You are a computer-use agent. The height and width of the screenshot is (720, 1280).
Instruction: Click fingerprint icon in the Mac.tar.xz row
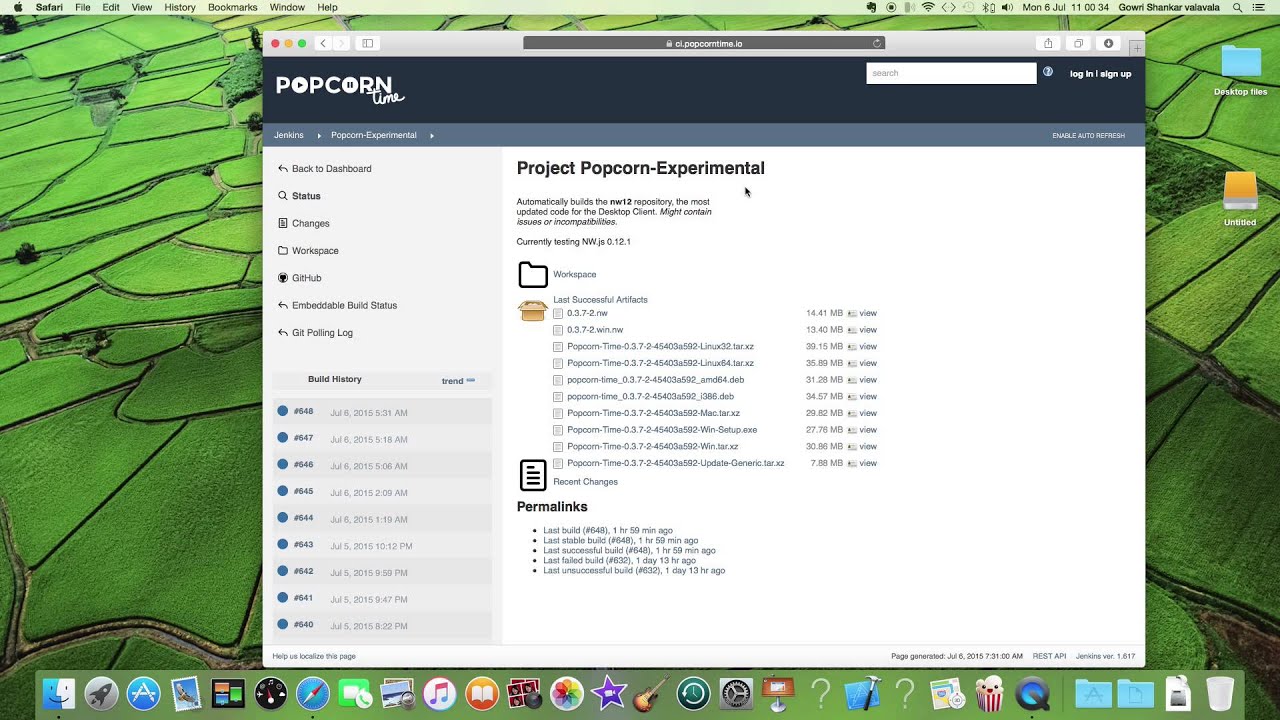point(852,413)
